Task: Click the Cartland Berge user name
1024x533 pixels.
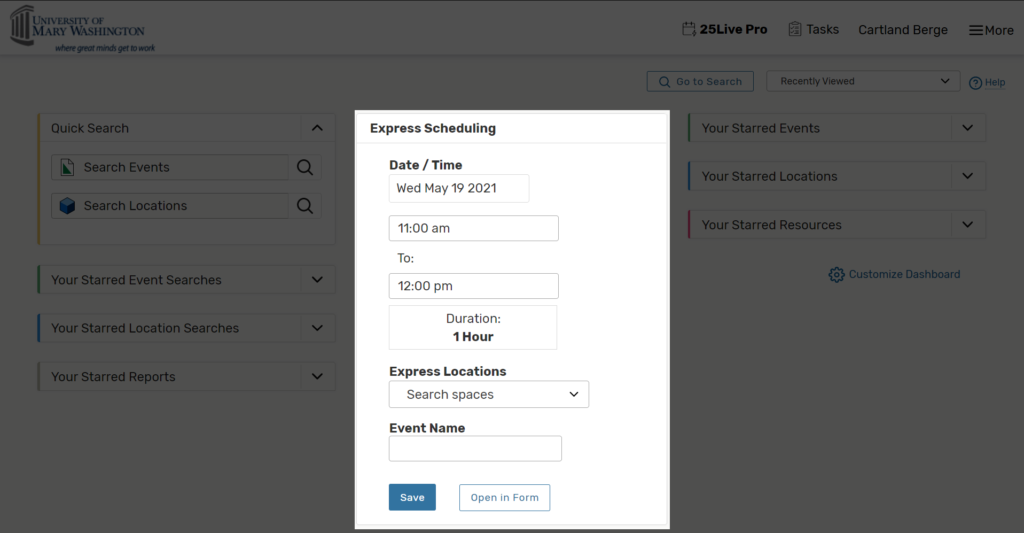Action: click(903, 30)
